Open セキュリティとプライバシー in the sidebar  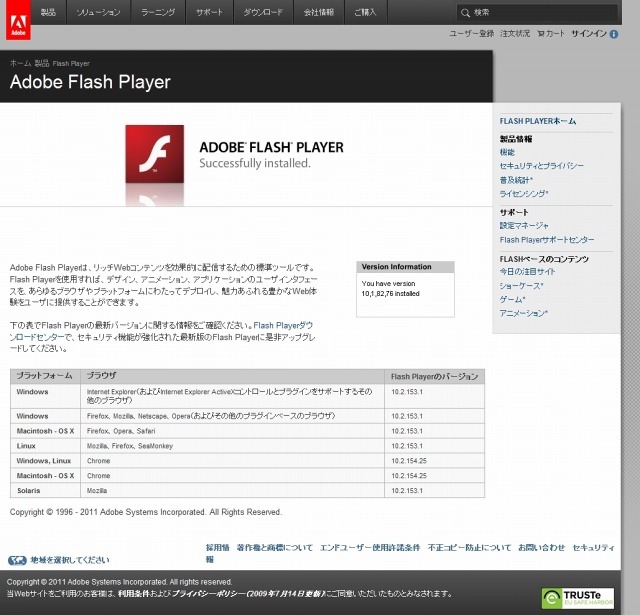pos(541,166)
